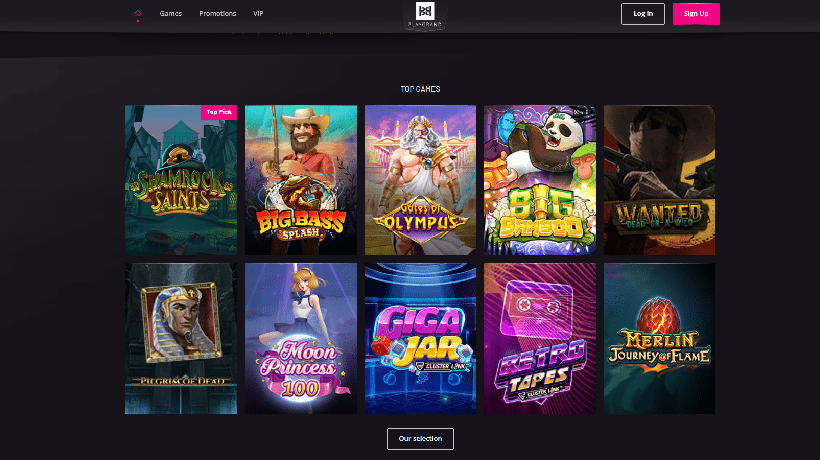This screenshot has height=460, width=820.
Task: Click the Log In button
Action: [643, 14]
